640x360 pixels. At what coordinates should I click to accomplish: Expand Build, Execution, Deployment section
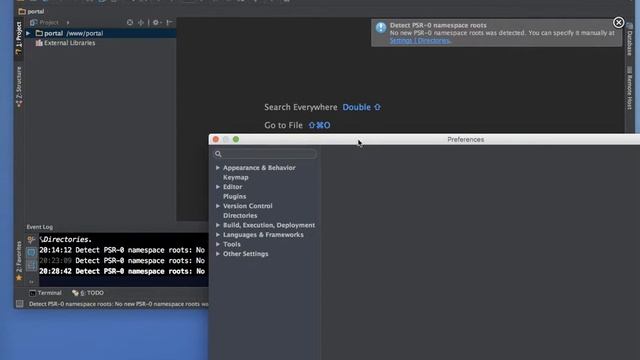[218, 225]
